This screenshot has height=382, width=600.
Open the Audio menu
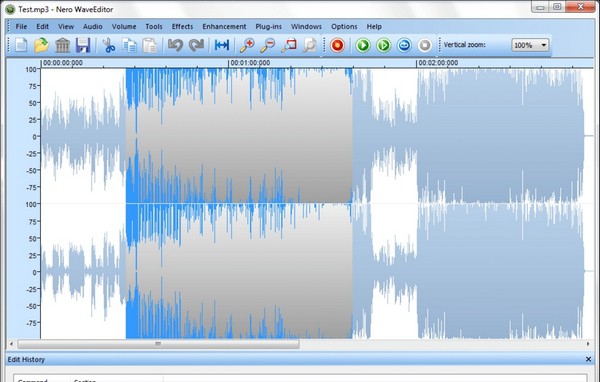click(x=93, y=26)
